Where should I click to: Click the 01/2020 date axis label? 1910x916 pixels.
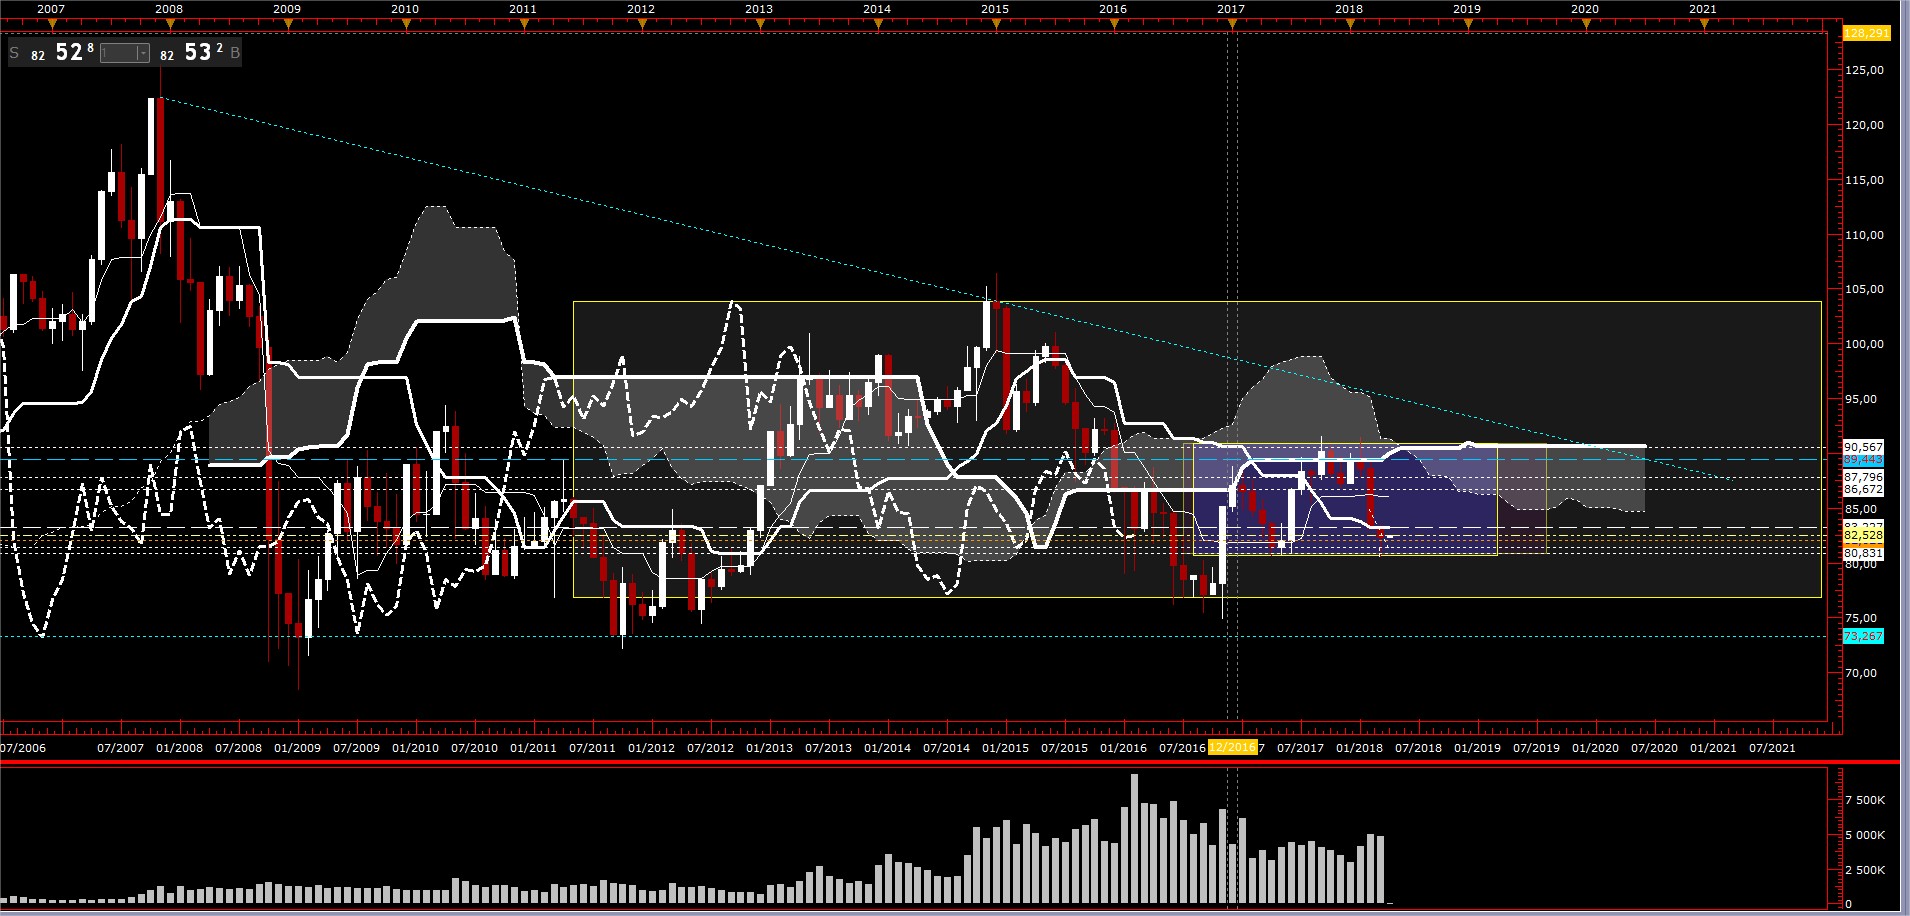1595,748
